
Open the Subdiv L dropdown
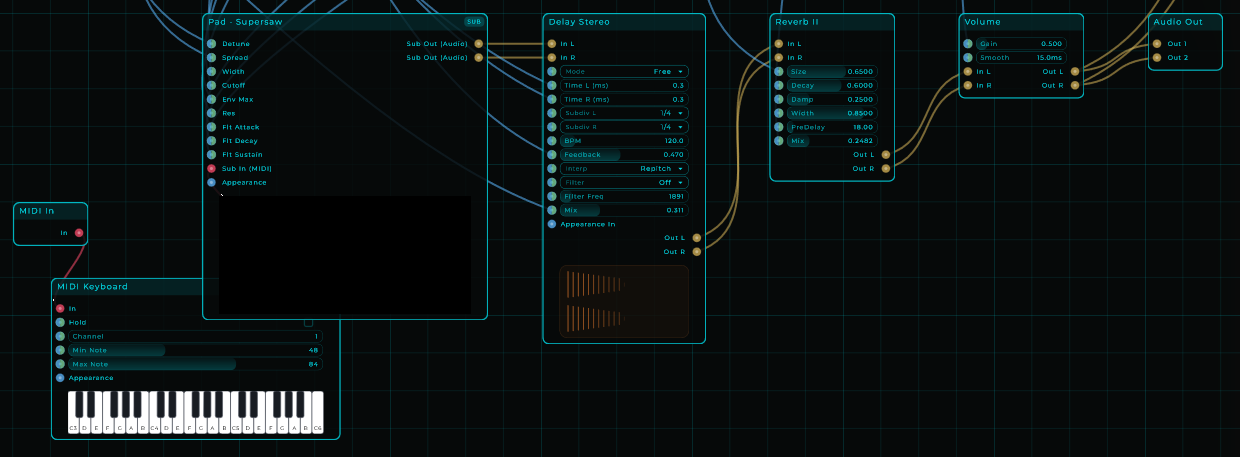click(624, 113)
